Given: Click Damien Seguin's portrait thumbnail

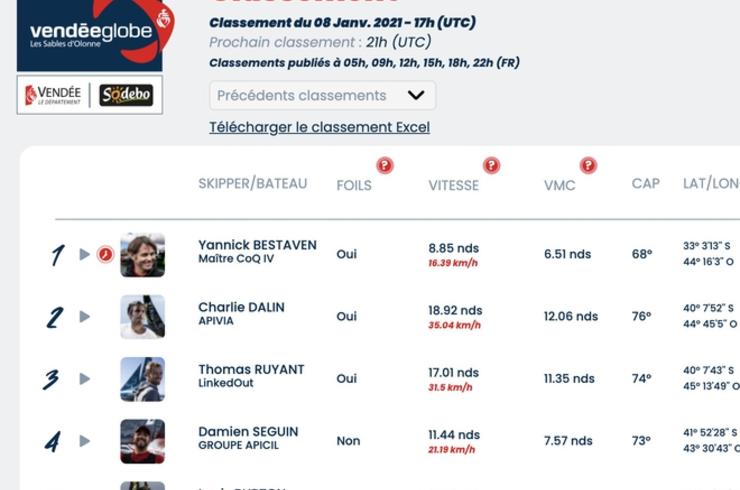Looking at the screenshot, I should click(x=143, y=441).
